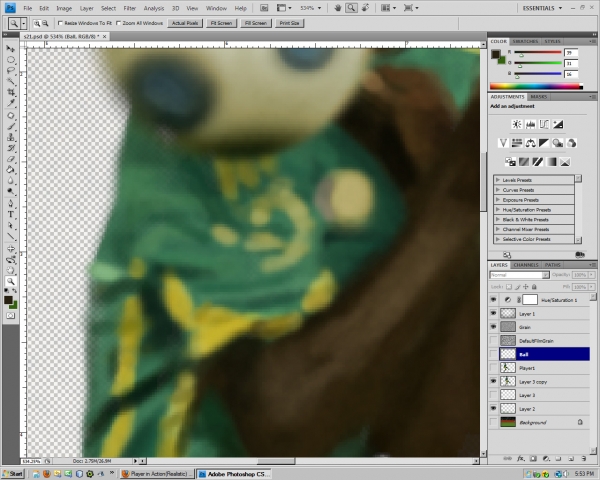Image resolution: width=600 pixels, height=480 pixels.
Task: Add a Color Balance adjustment
Action: [530, 143]
